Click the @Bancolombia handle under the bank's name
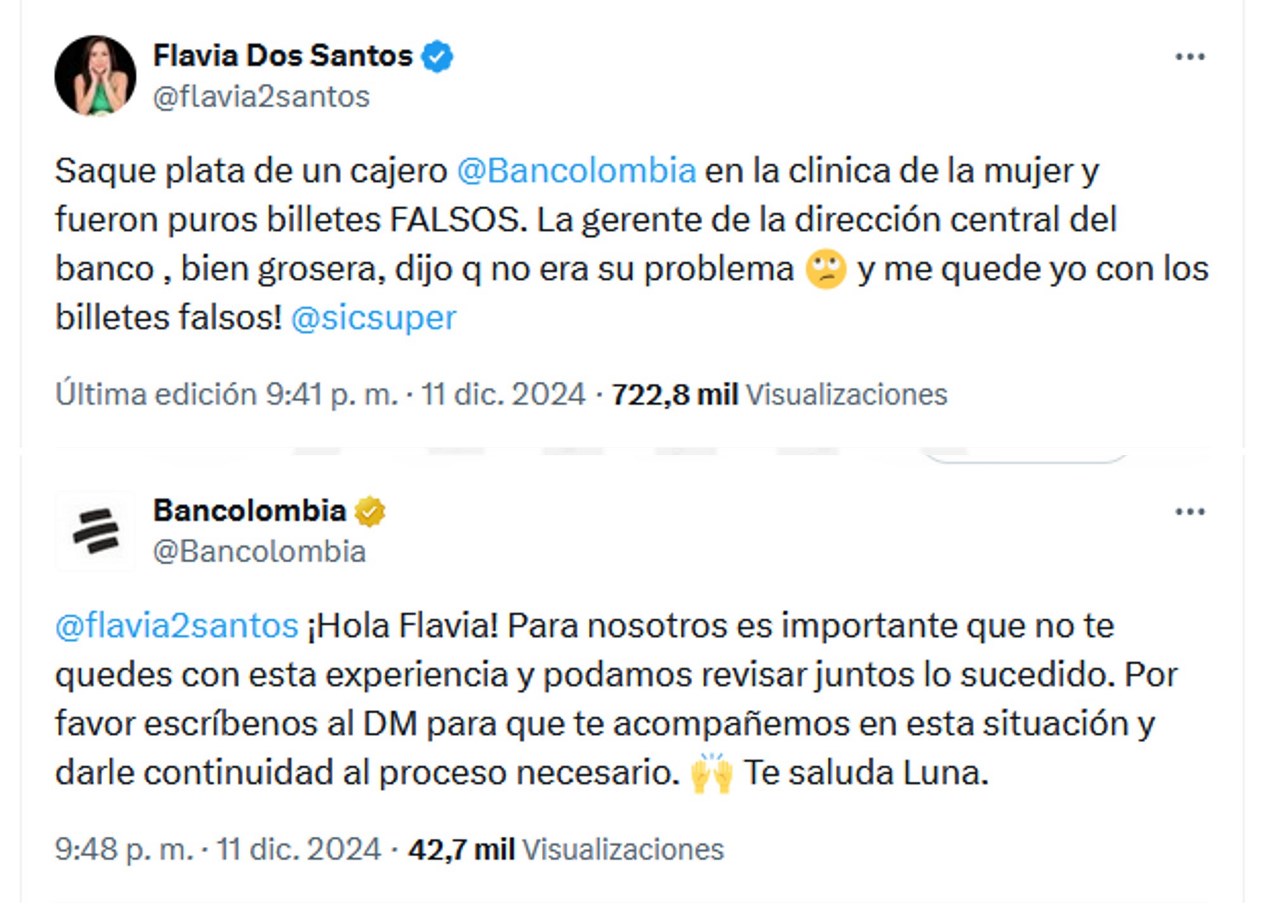Viewport: 1280px width, 910px height. coord(259,552)
